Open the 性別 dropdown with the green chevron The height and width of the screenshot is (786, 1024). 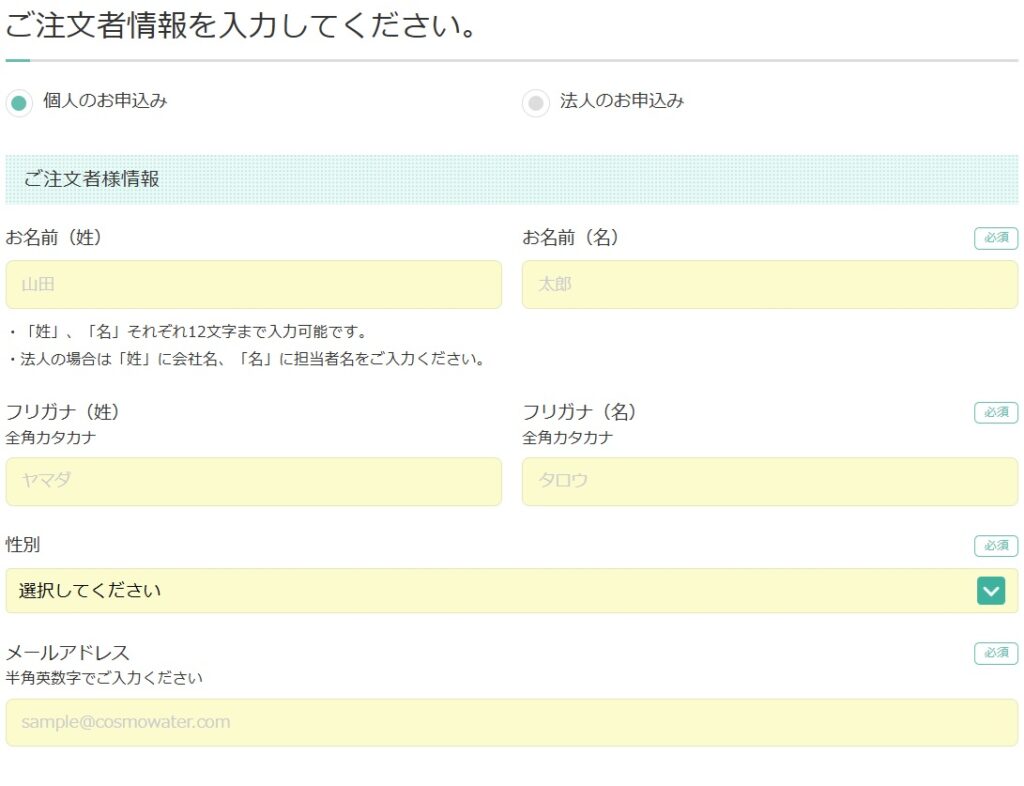(x=990, y=591)
